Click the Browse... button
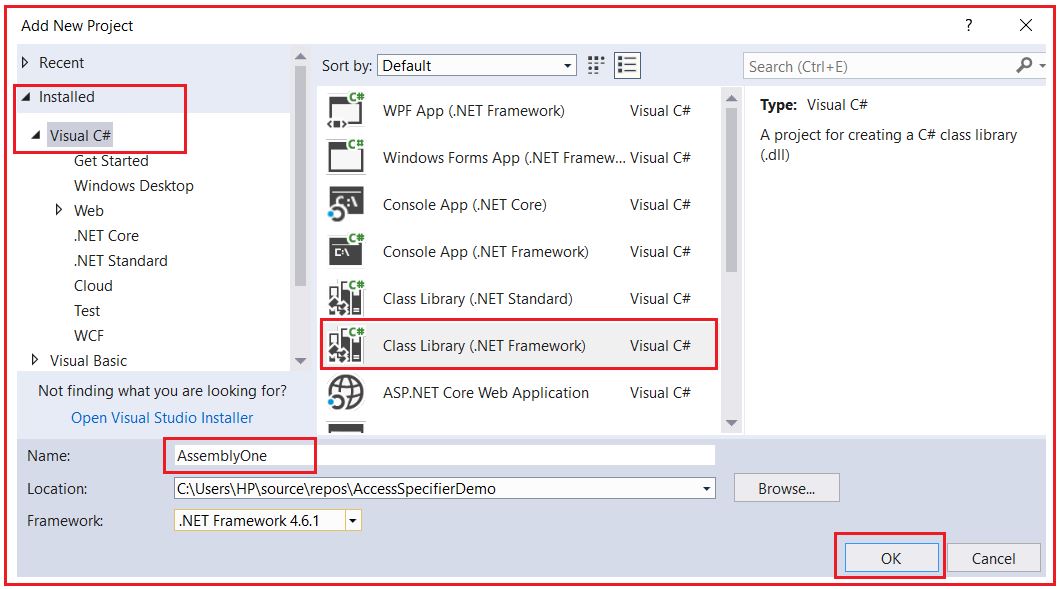This screenshot has height=589, width=1061. coord(786,488)
